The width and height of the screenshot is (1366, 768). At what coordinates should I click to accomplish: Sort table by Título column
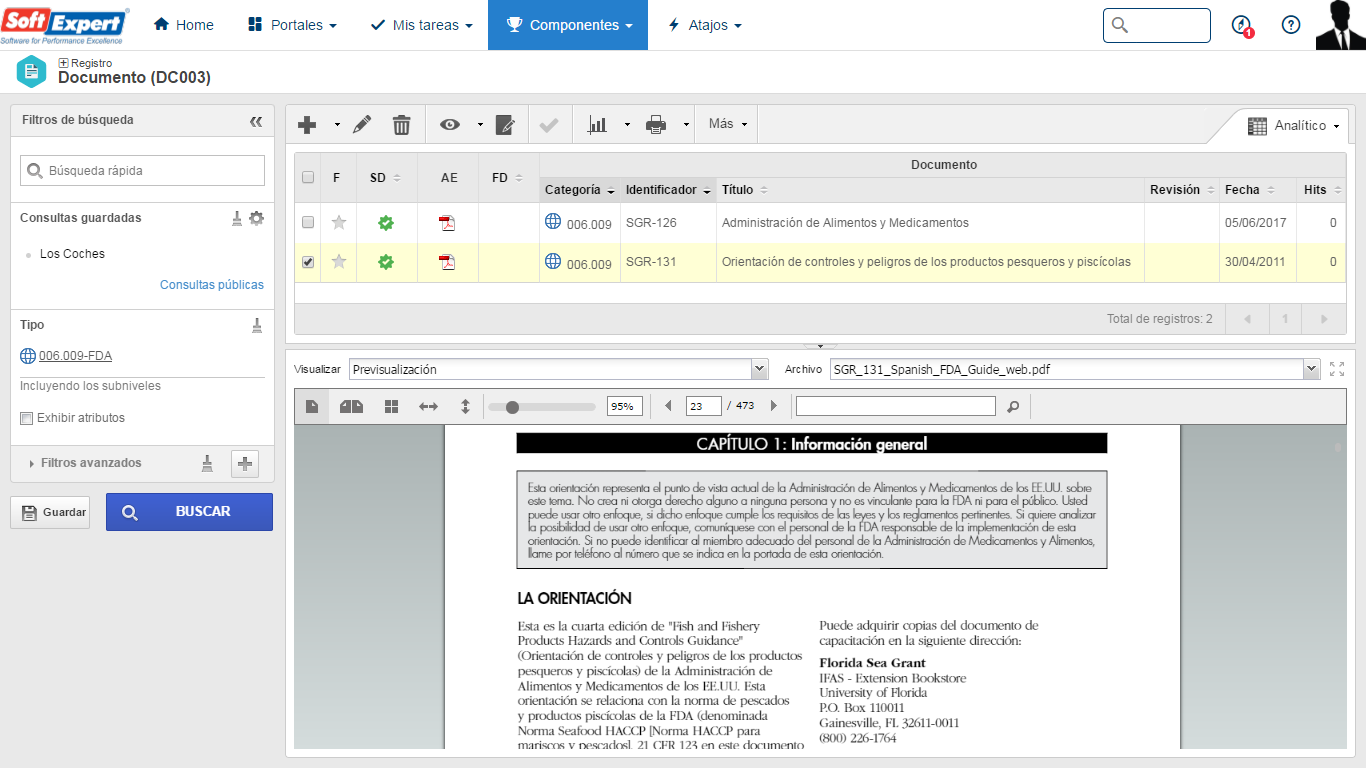pyautogui.click(x=745, y=190)
